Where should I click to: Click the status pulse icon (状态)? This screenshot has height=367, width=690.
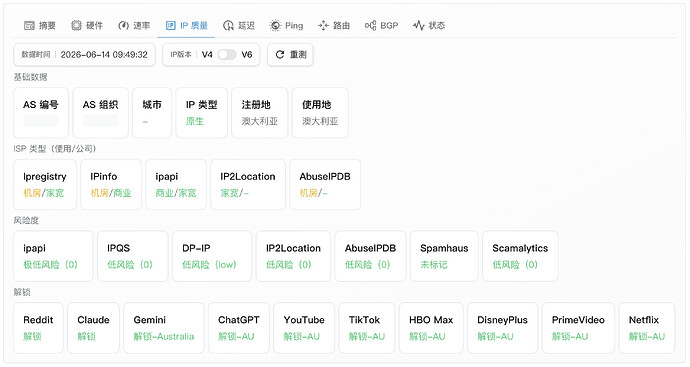(x=418, y=26)
